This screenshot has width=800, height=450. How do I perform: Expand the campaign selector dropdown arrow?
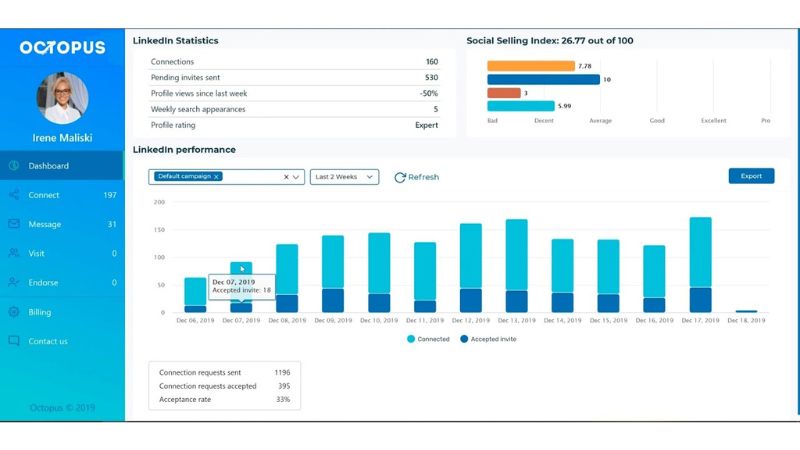coord(296,177)
